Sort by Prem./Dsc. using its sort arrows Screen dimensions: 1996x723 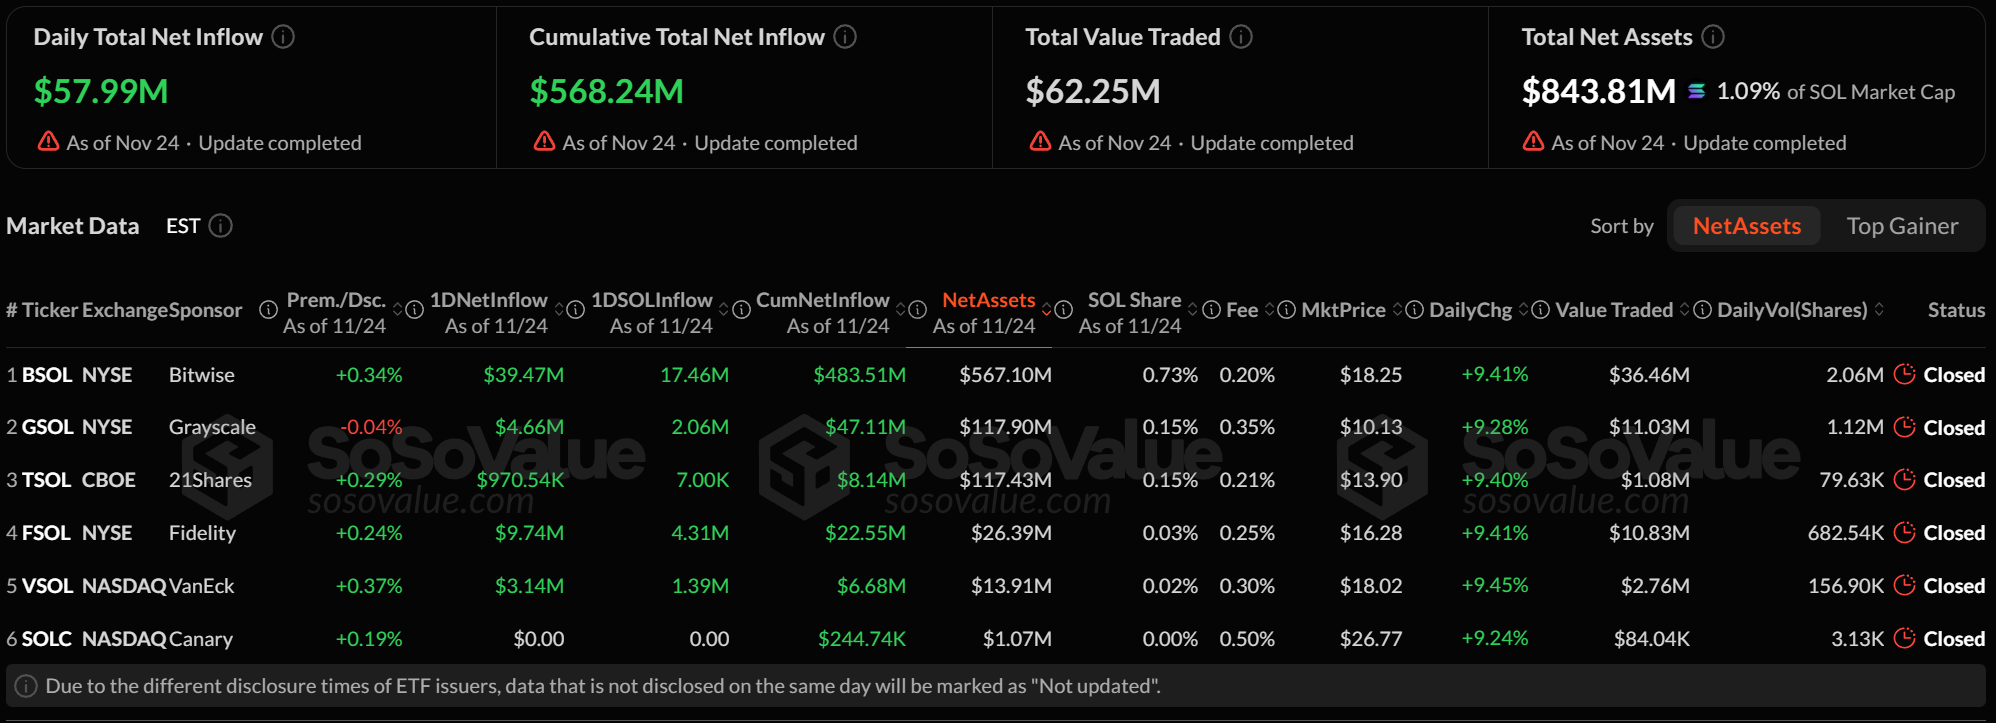point(397,310)
